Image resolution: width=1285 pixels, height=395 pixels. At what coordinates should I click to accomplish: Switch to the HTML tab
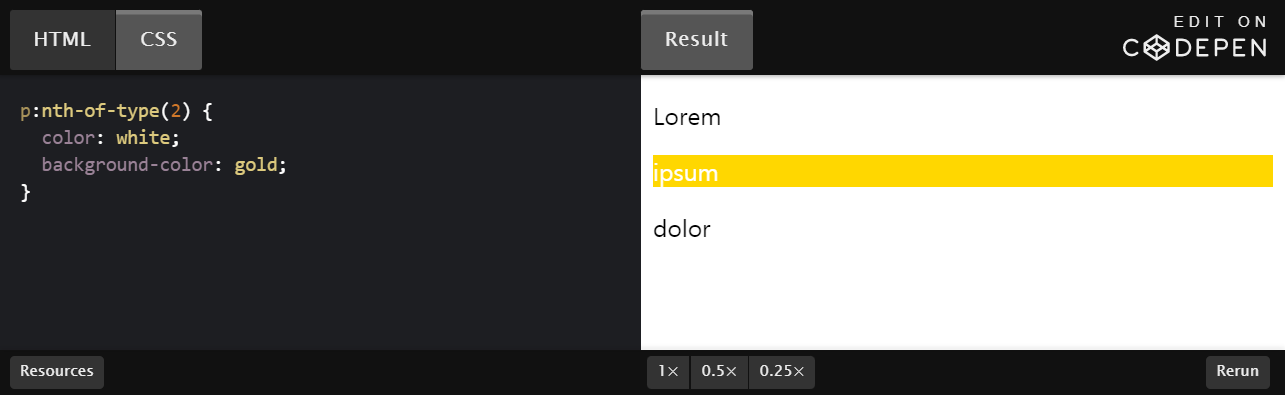[62, 40]
